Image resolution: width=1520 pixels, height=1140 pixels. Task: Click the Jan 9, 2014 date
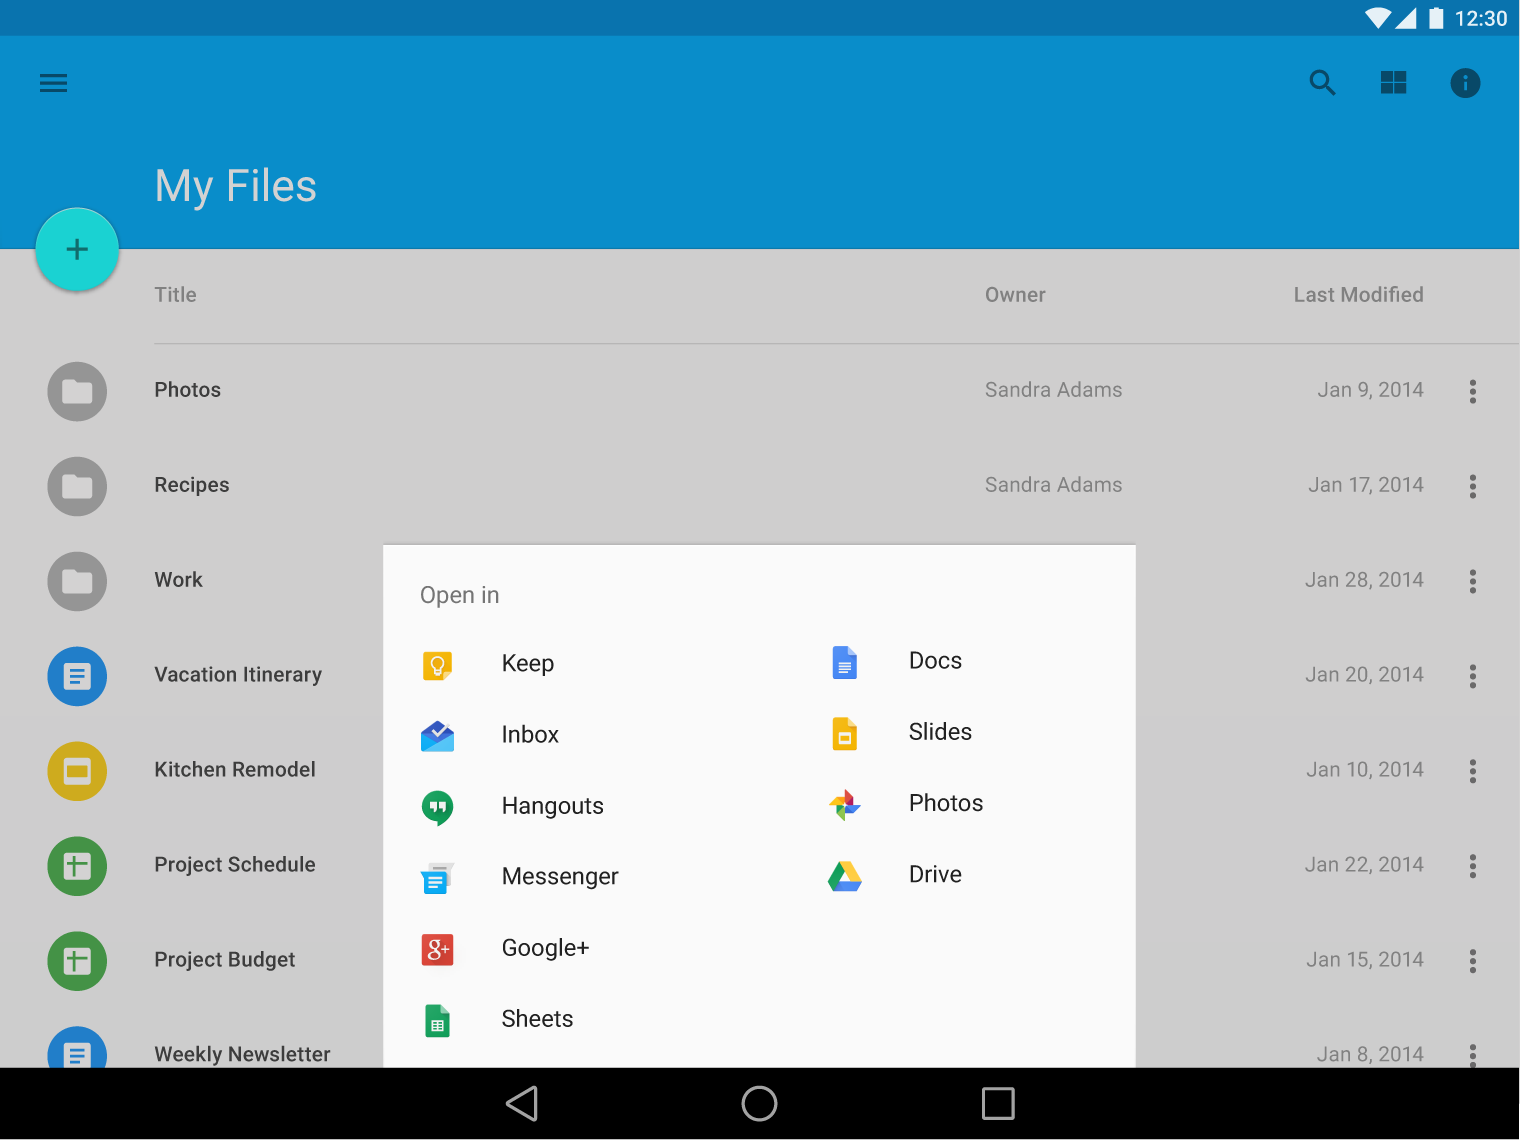click(x=1370, y=390)
